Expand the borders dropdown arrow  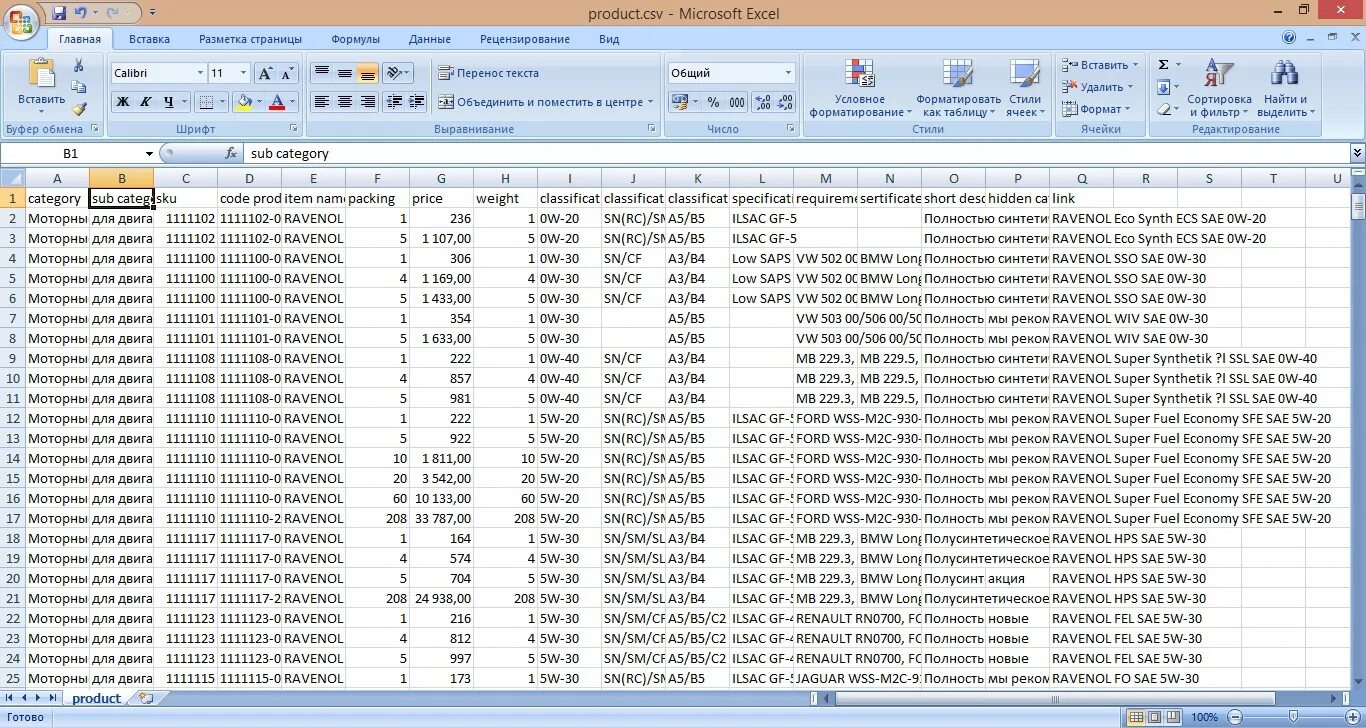pos(222,102)
